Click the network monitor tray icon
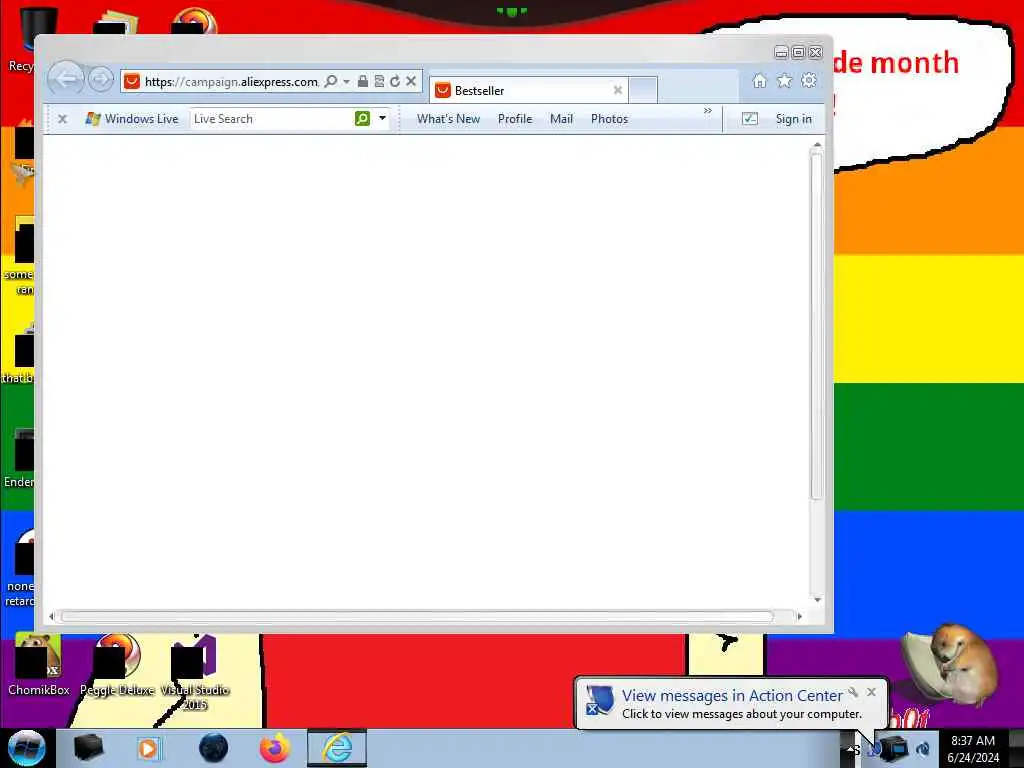Screen dimensions: 1024x768 coord(895,748)
